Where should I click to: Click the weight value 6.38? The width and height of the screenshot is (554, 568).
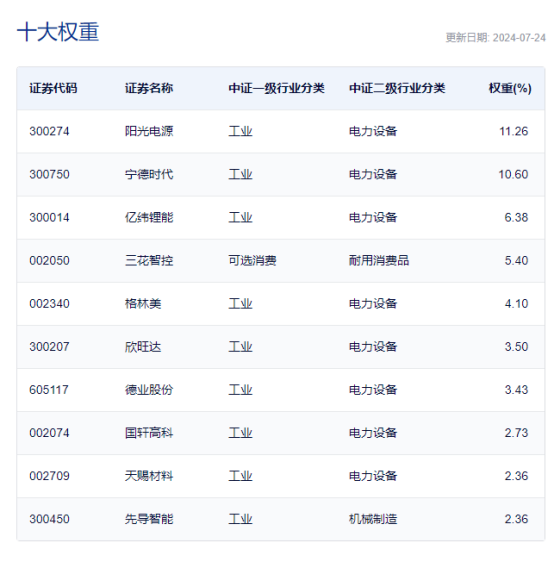516,217
